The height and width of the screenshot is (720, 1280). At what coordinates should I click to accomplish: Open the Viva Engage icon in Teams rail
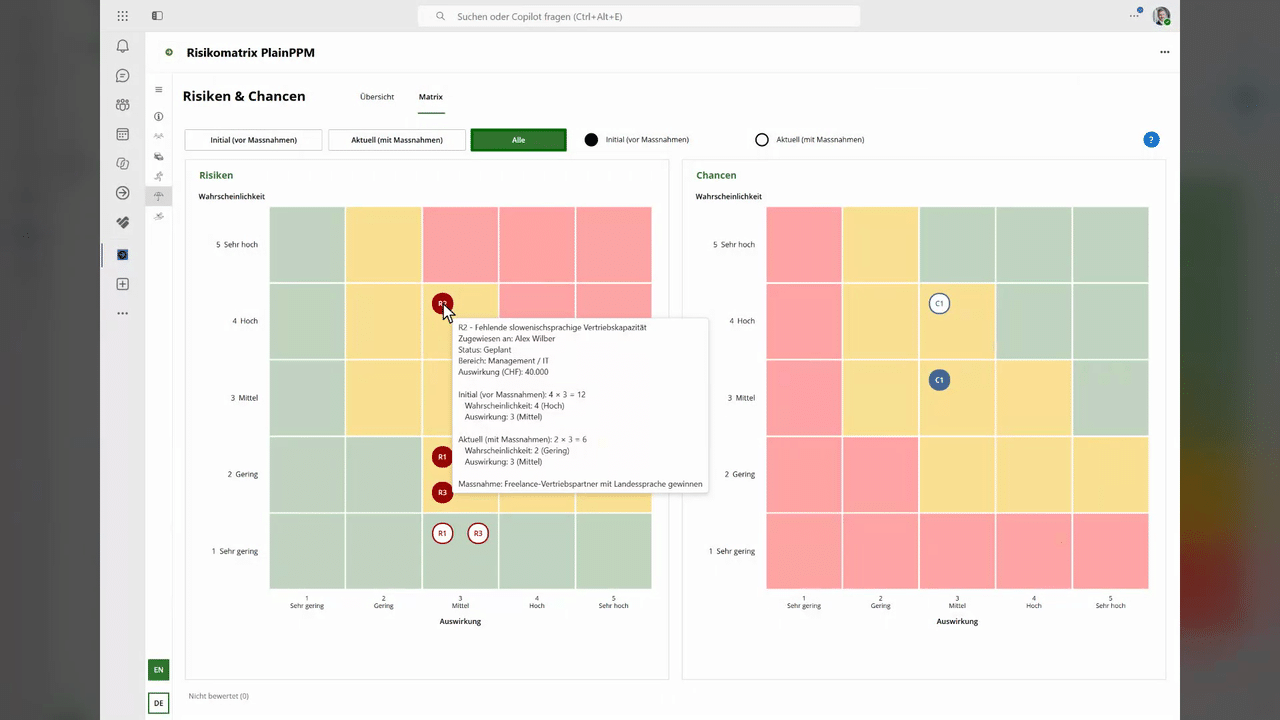[123, 223]
